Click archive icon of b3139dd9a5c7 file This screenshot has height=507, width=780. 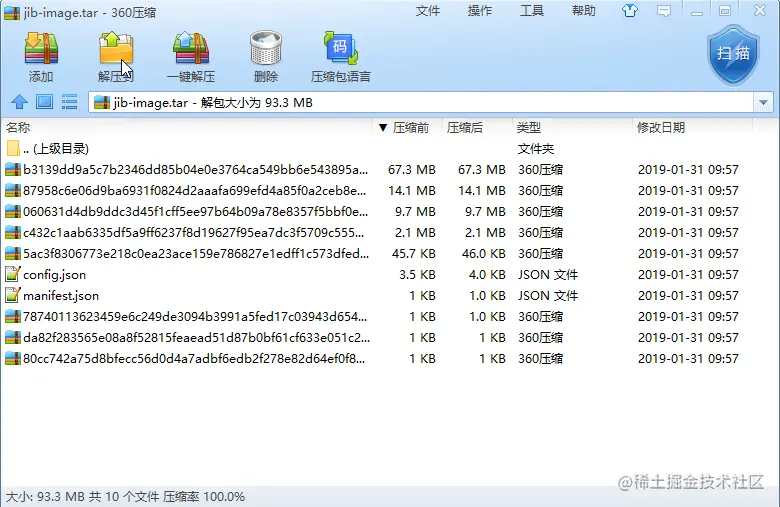click(x=12, y=170)
